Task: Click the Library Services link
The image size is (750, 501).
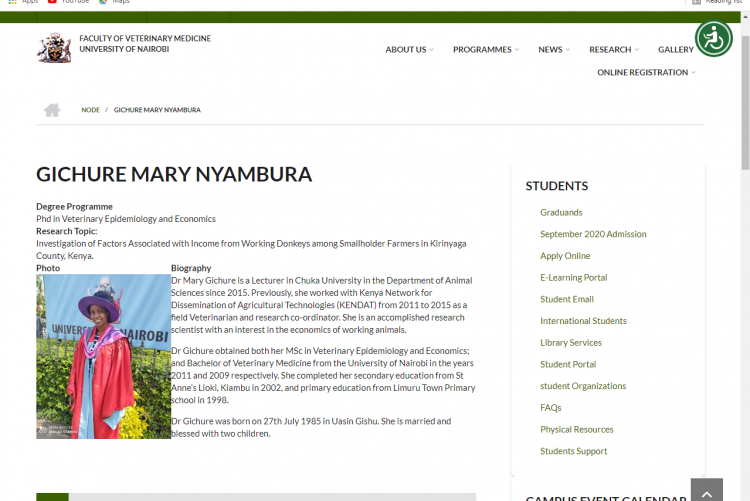Action: (x=571, y=343)
